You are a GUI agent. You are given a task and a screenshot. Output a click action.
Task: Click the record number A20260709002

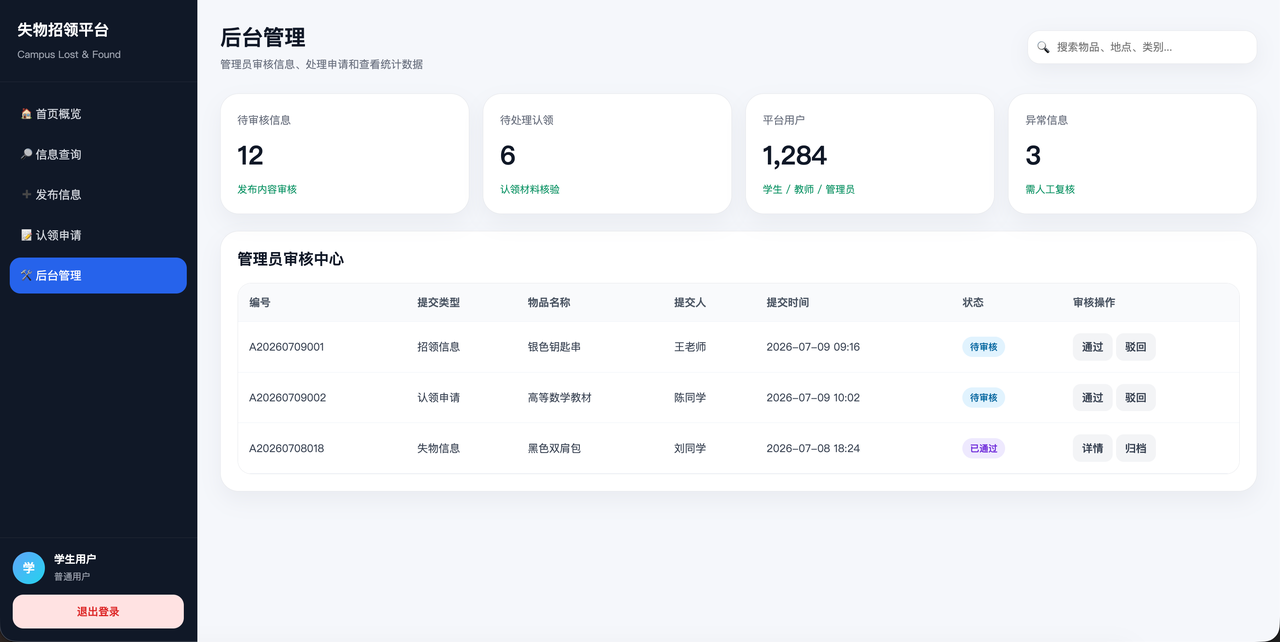[x=288, y=397]
